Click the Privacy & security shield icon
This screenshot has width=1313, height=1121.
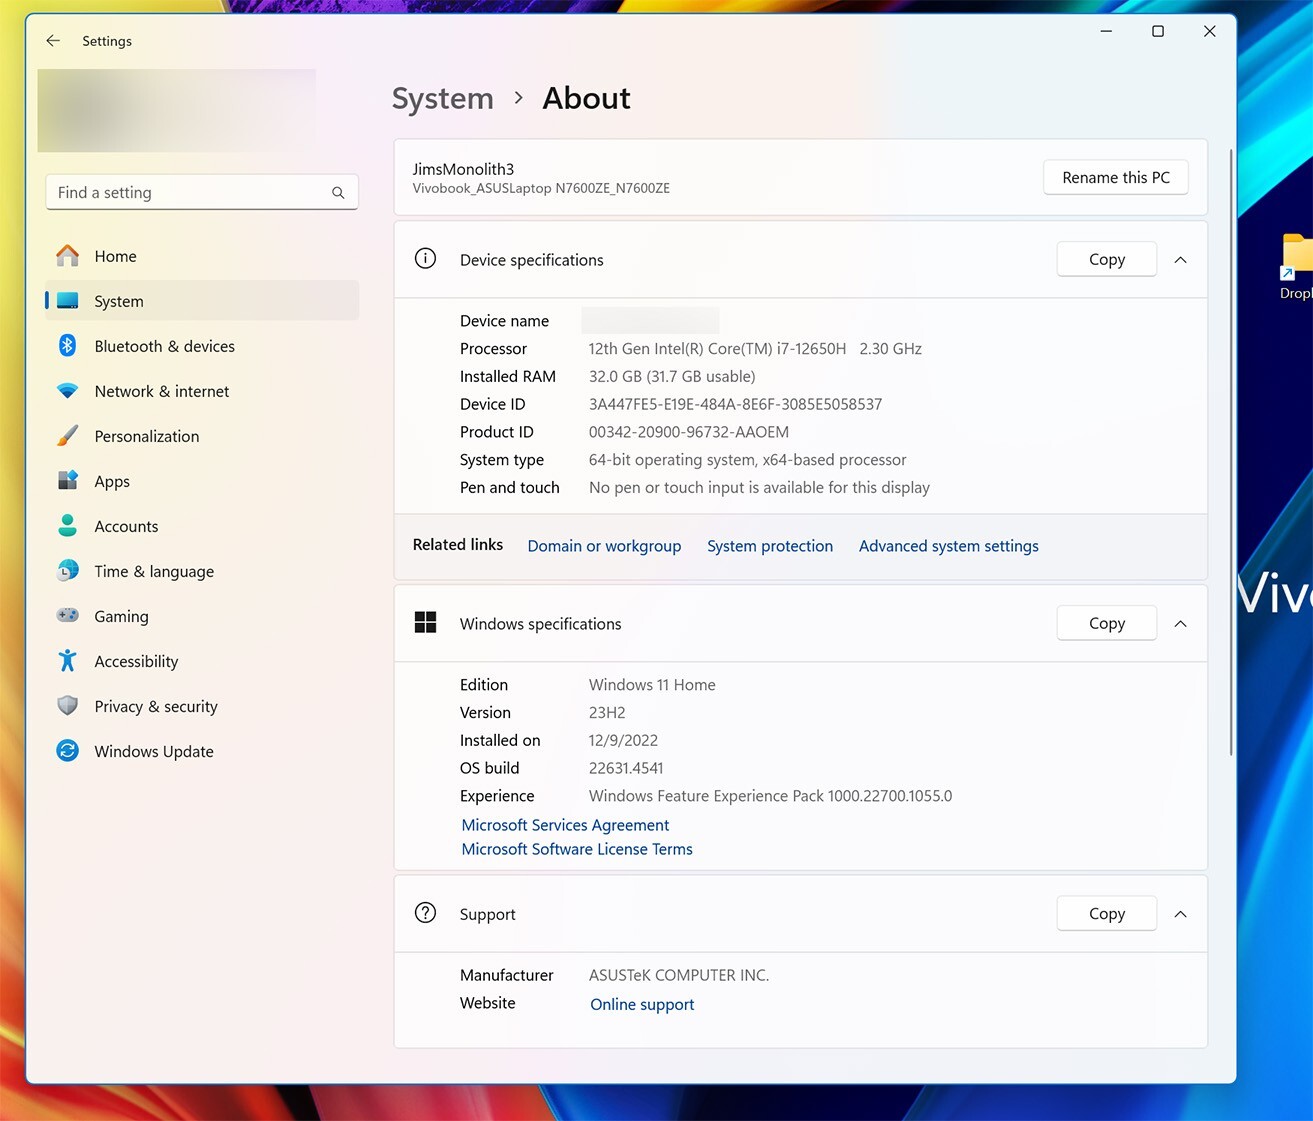tap(67, 706)
